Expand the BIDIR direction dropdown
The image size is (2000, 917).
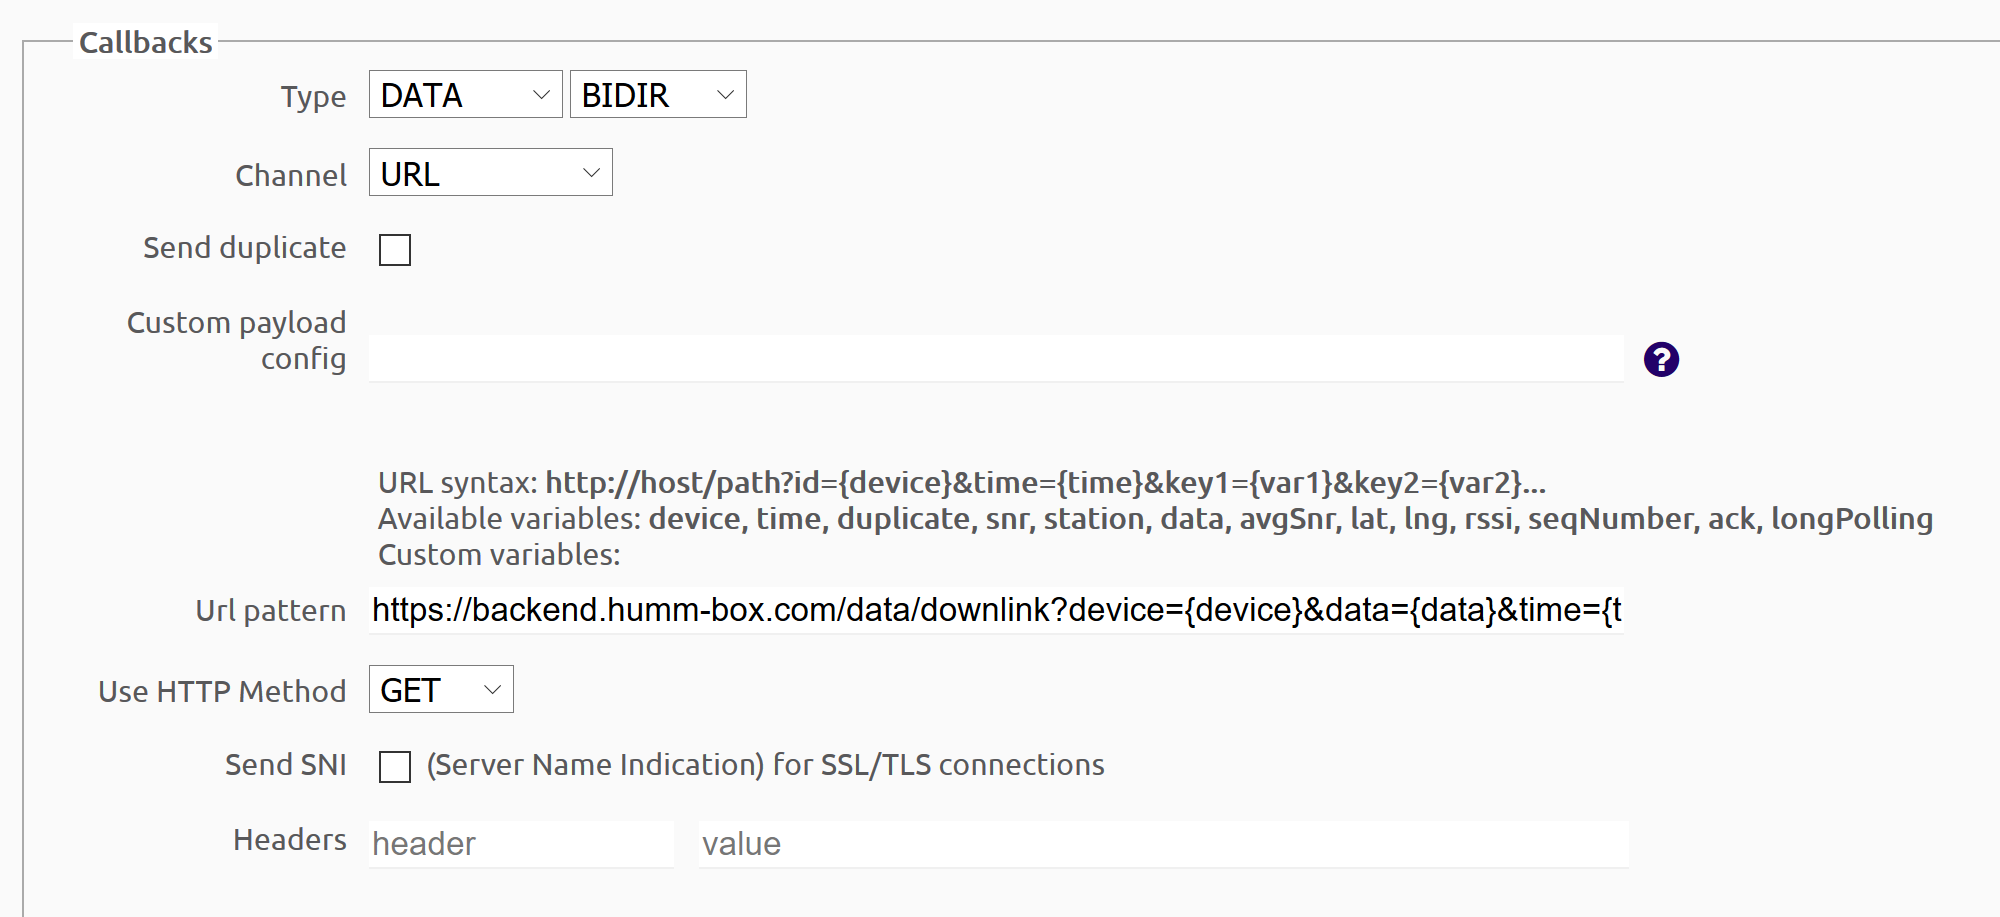[x=657, y=95]
